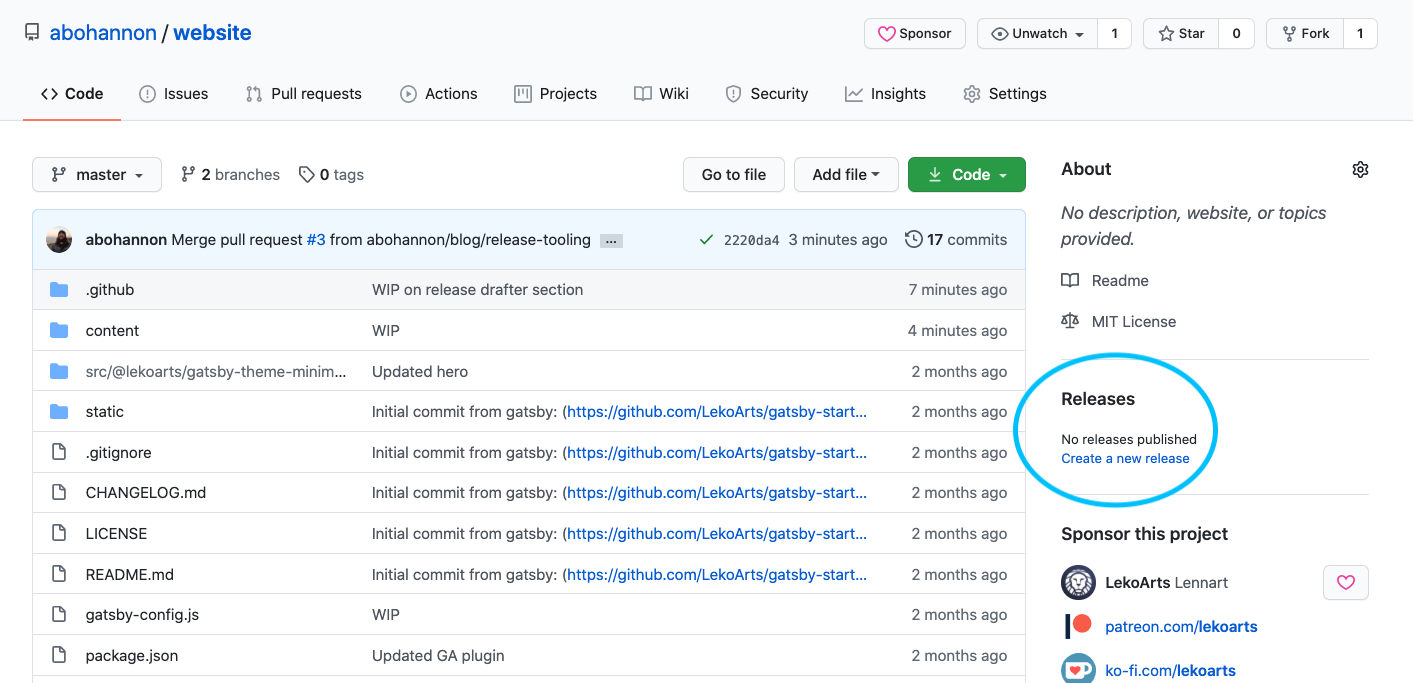1413x683 pixels.
Task: Open gatsby-config.js file
Action: click(x=142, y=614)
